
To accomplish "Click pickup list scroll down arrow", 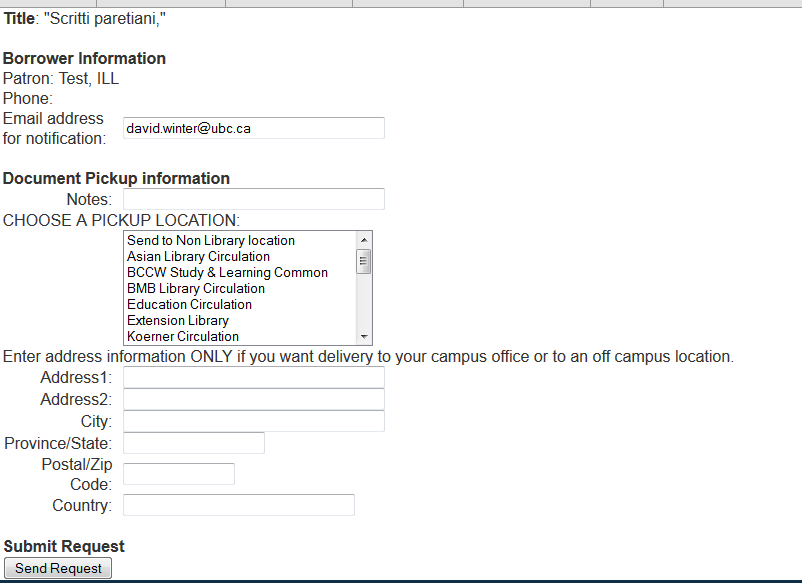I will tap(364, 337).
